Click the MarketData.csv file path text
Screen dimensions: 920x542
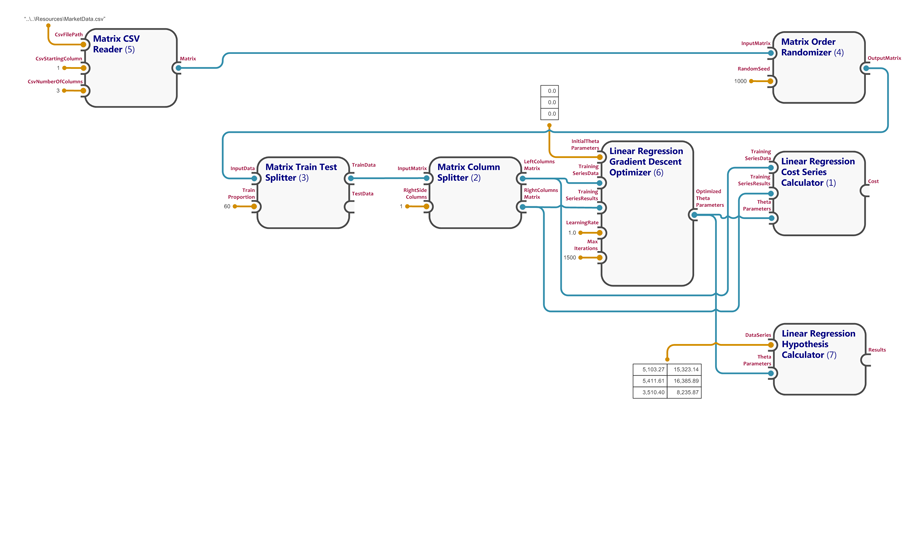pos(65,19)
